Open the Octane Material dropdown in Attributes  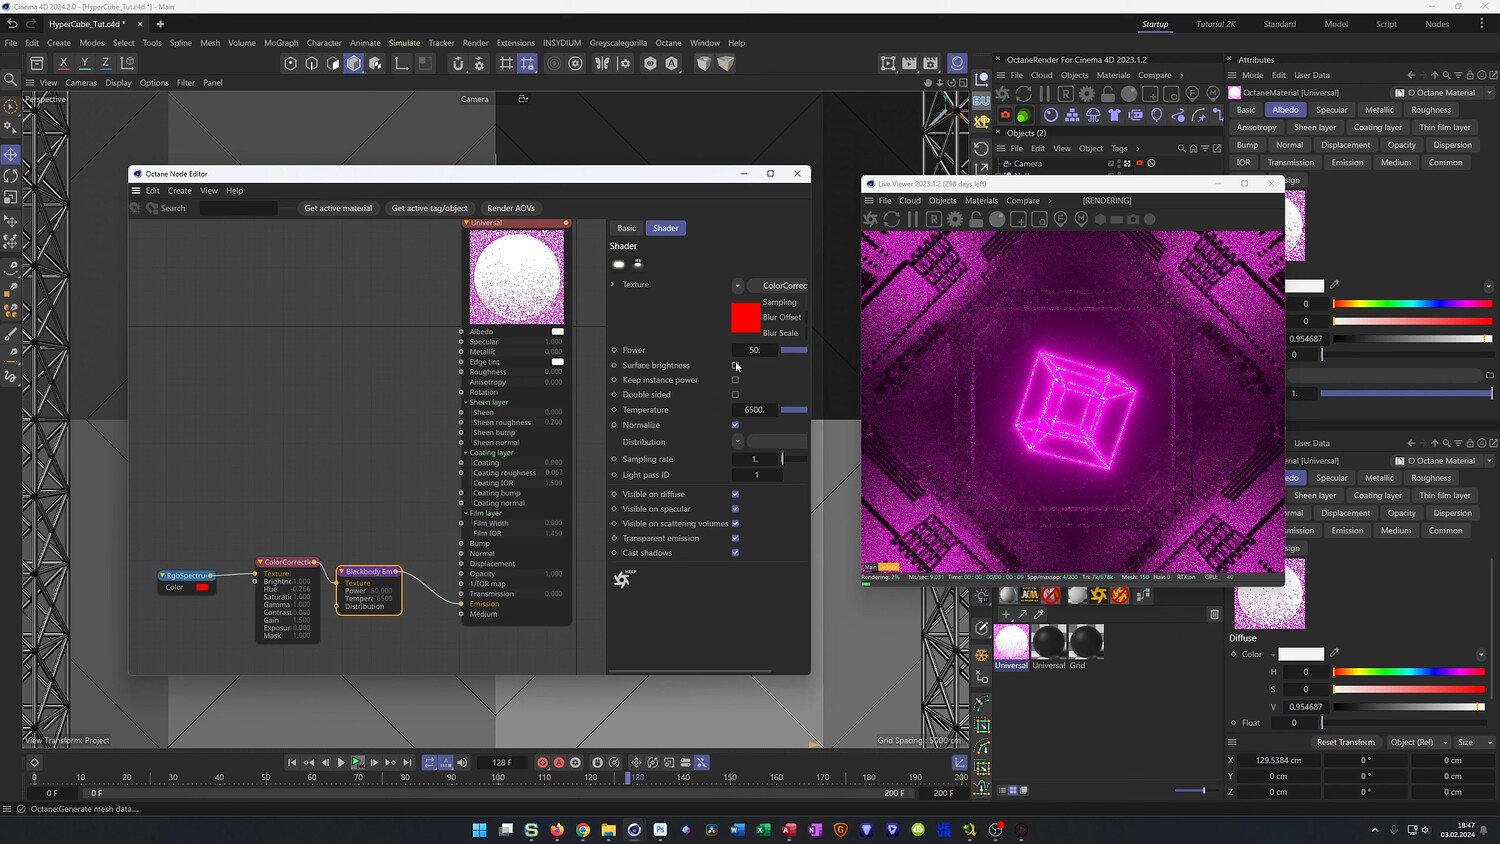click(1489, 93)
